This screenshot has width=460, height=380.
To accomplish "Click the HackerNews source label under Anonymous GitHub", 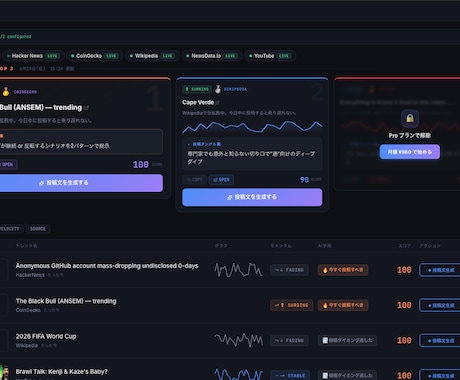I will pos(30,275).
